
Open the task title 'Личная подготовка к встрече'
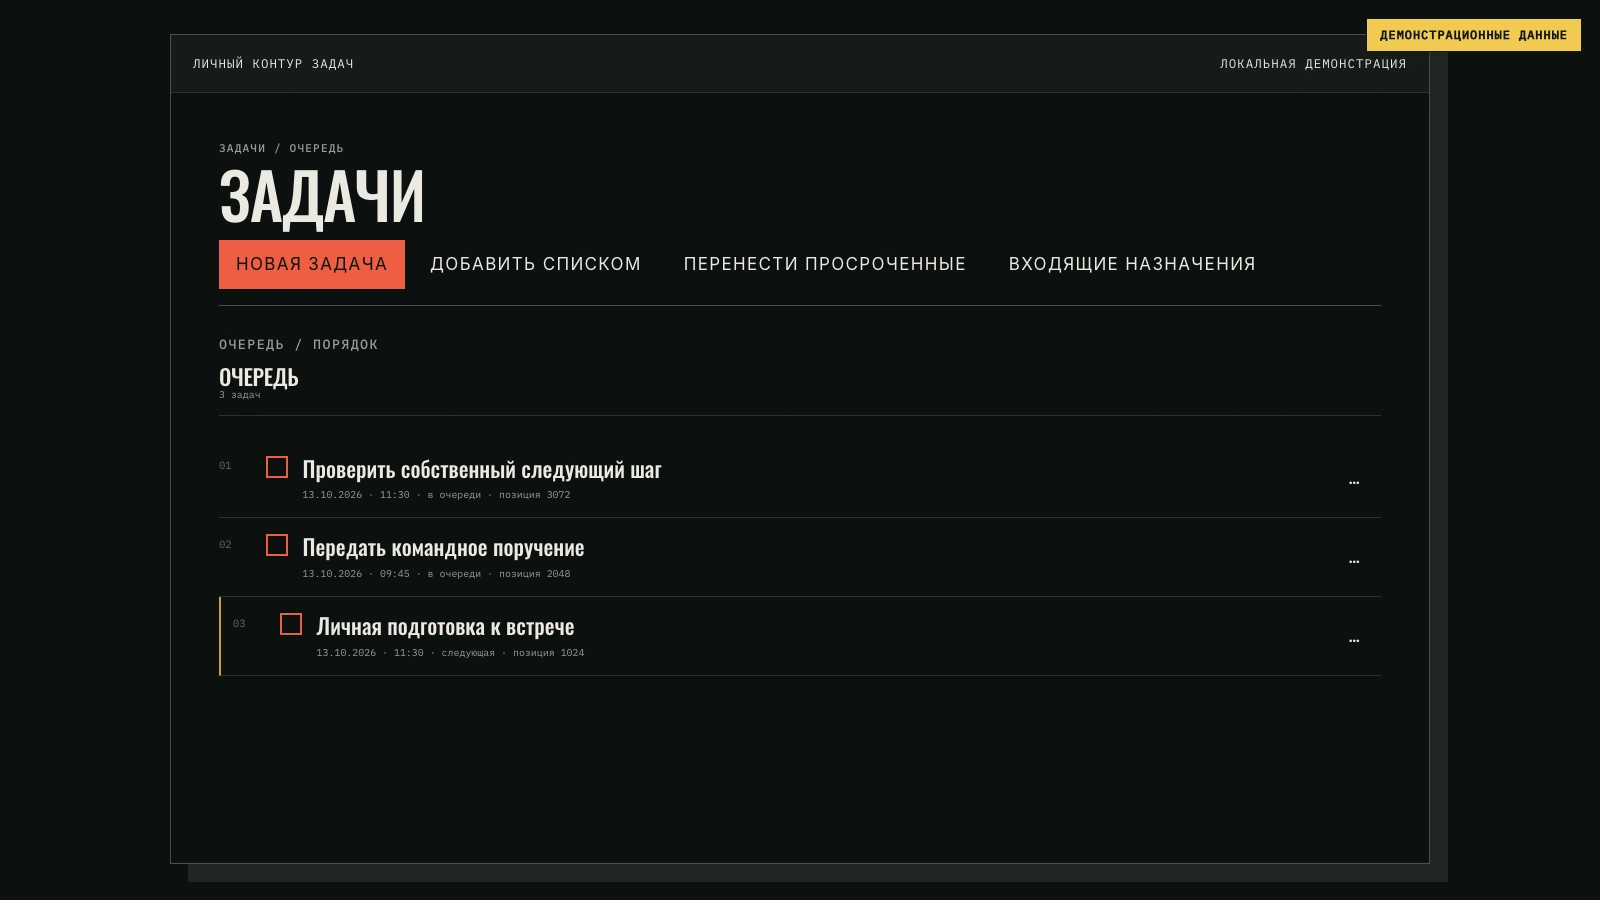coord(445,626)
